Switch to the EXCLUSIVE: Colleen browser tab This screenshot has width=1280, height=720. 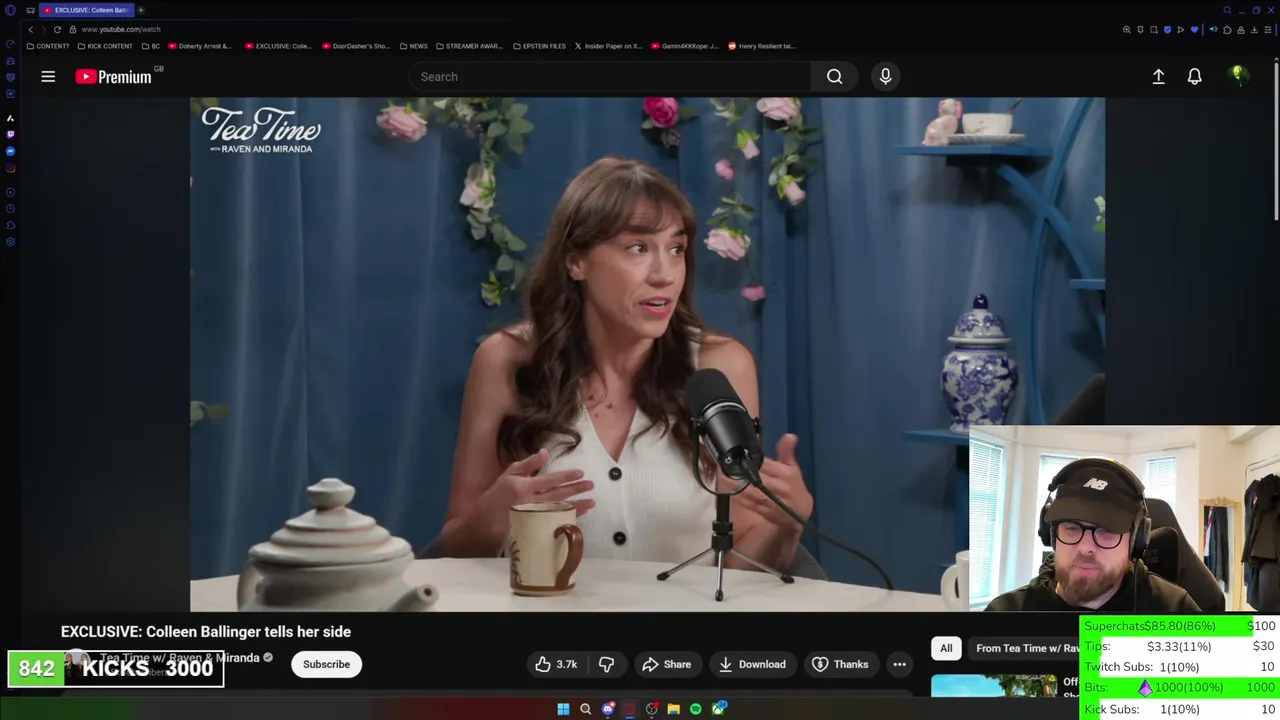(x=86, y=10)
